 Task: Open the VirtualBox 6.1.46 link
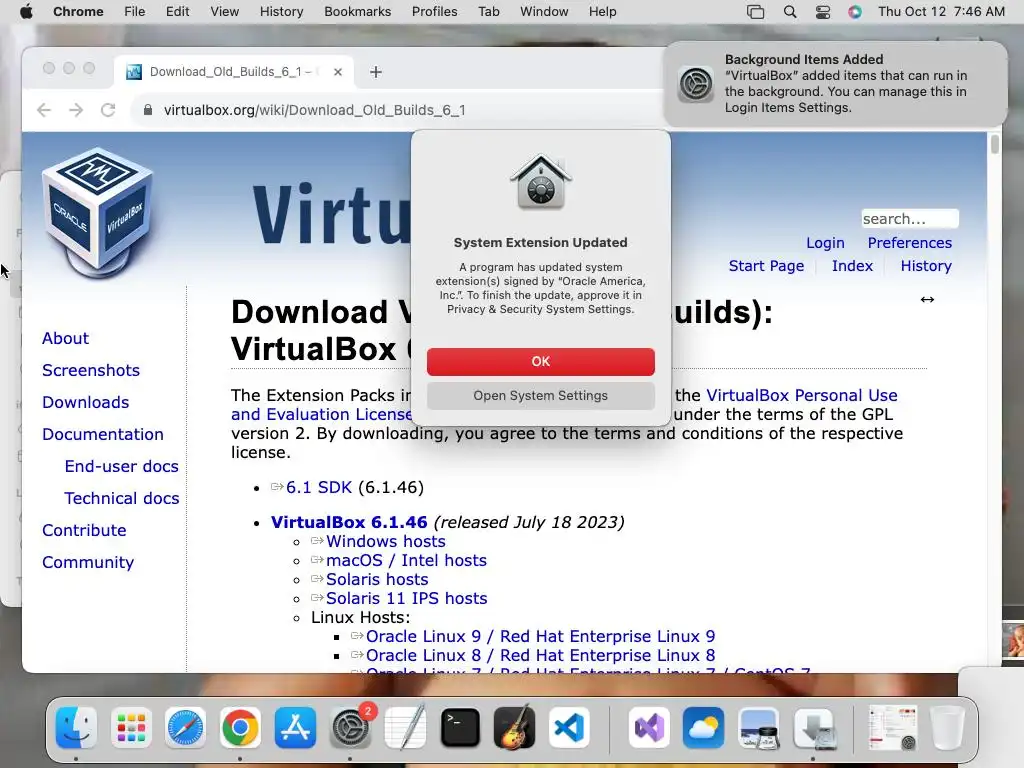coord(349,522)
